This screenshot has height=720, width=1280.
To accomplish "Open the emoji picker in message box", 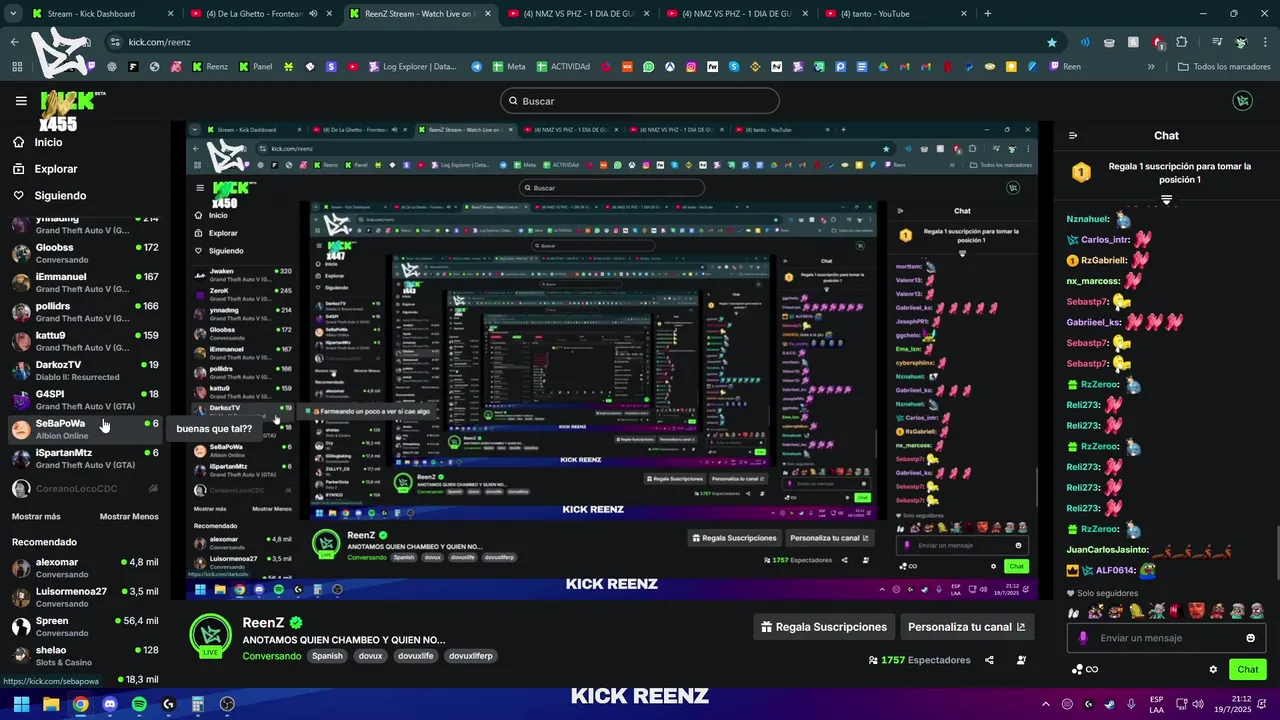I will pos(1250,638).
